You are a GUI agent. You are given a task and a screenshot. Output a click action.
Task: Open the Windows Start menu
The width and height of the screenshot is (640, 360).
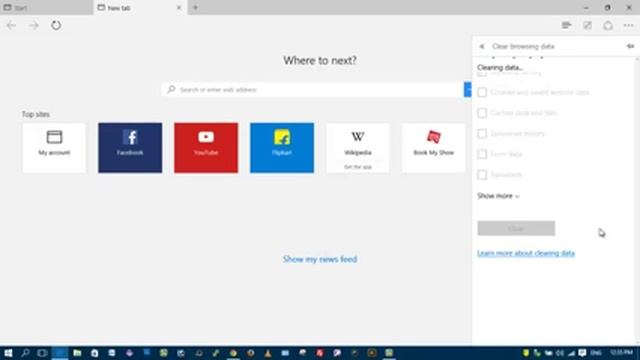tap(8, 353)
